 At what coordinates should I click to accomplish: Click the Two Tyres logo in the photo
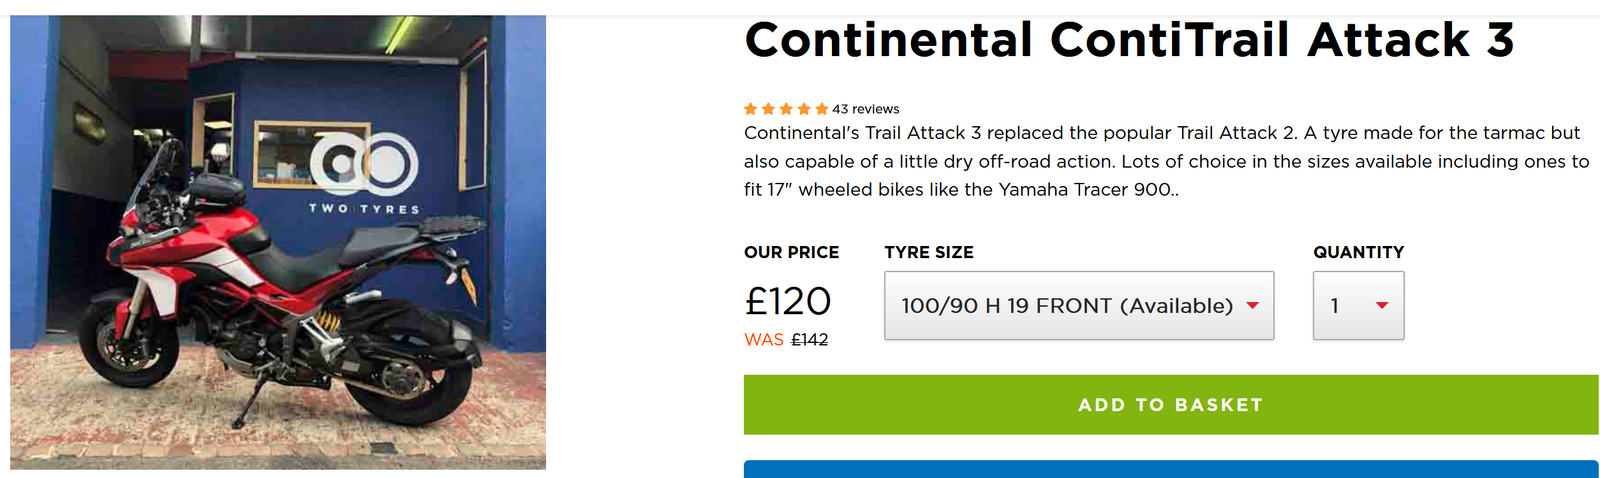point(364,170)
